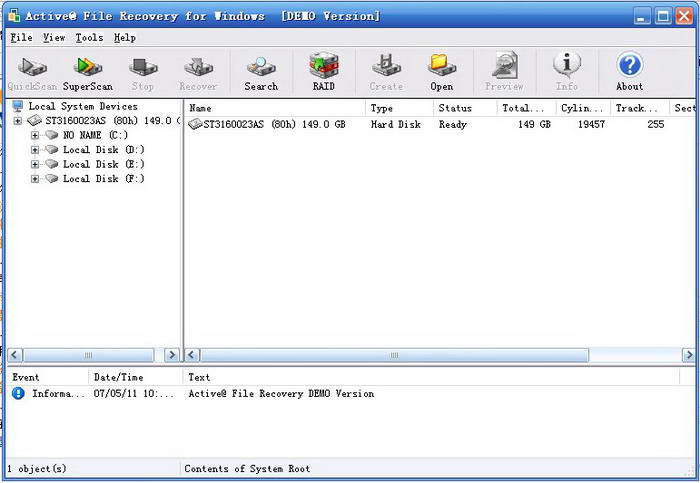This screenshot has width=700, height=483.
Task: Click the Cylin... column header
Action: pos(583,108)
